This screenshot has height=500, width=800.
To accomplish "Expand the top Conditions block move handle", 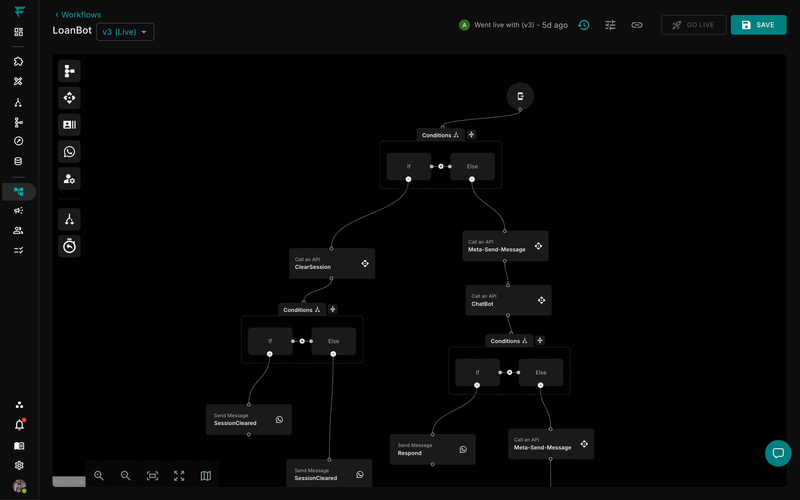I will coord(455,135).
